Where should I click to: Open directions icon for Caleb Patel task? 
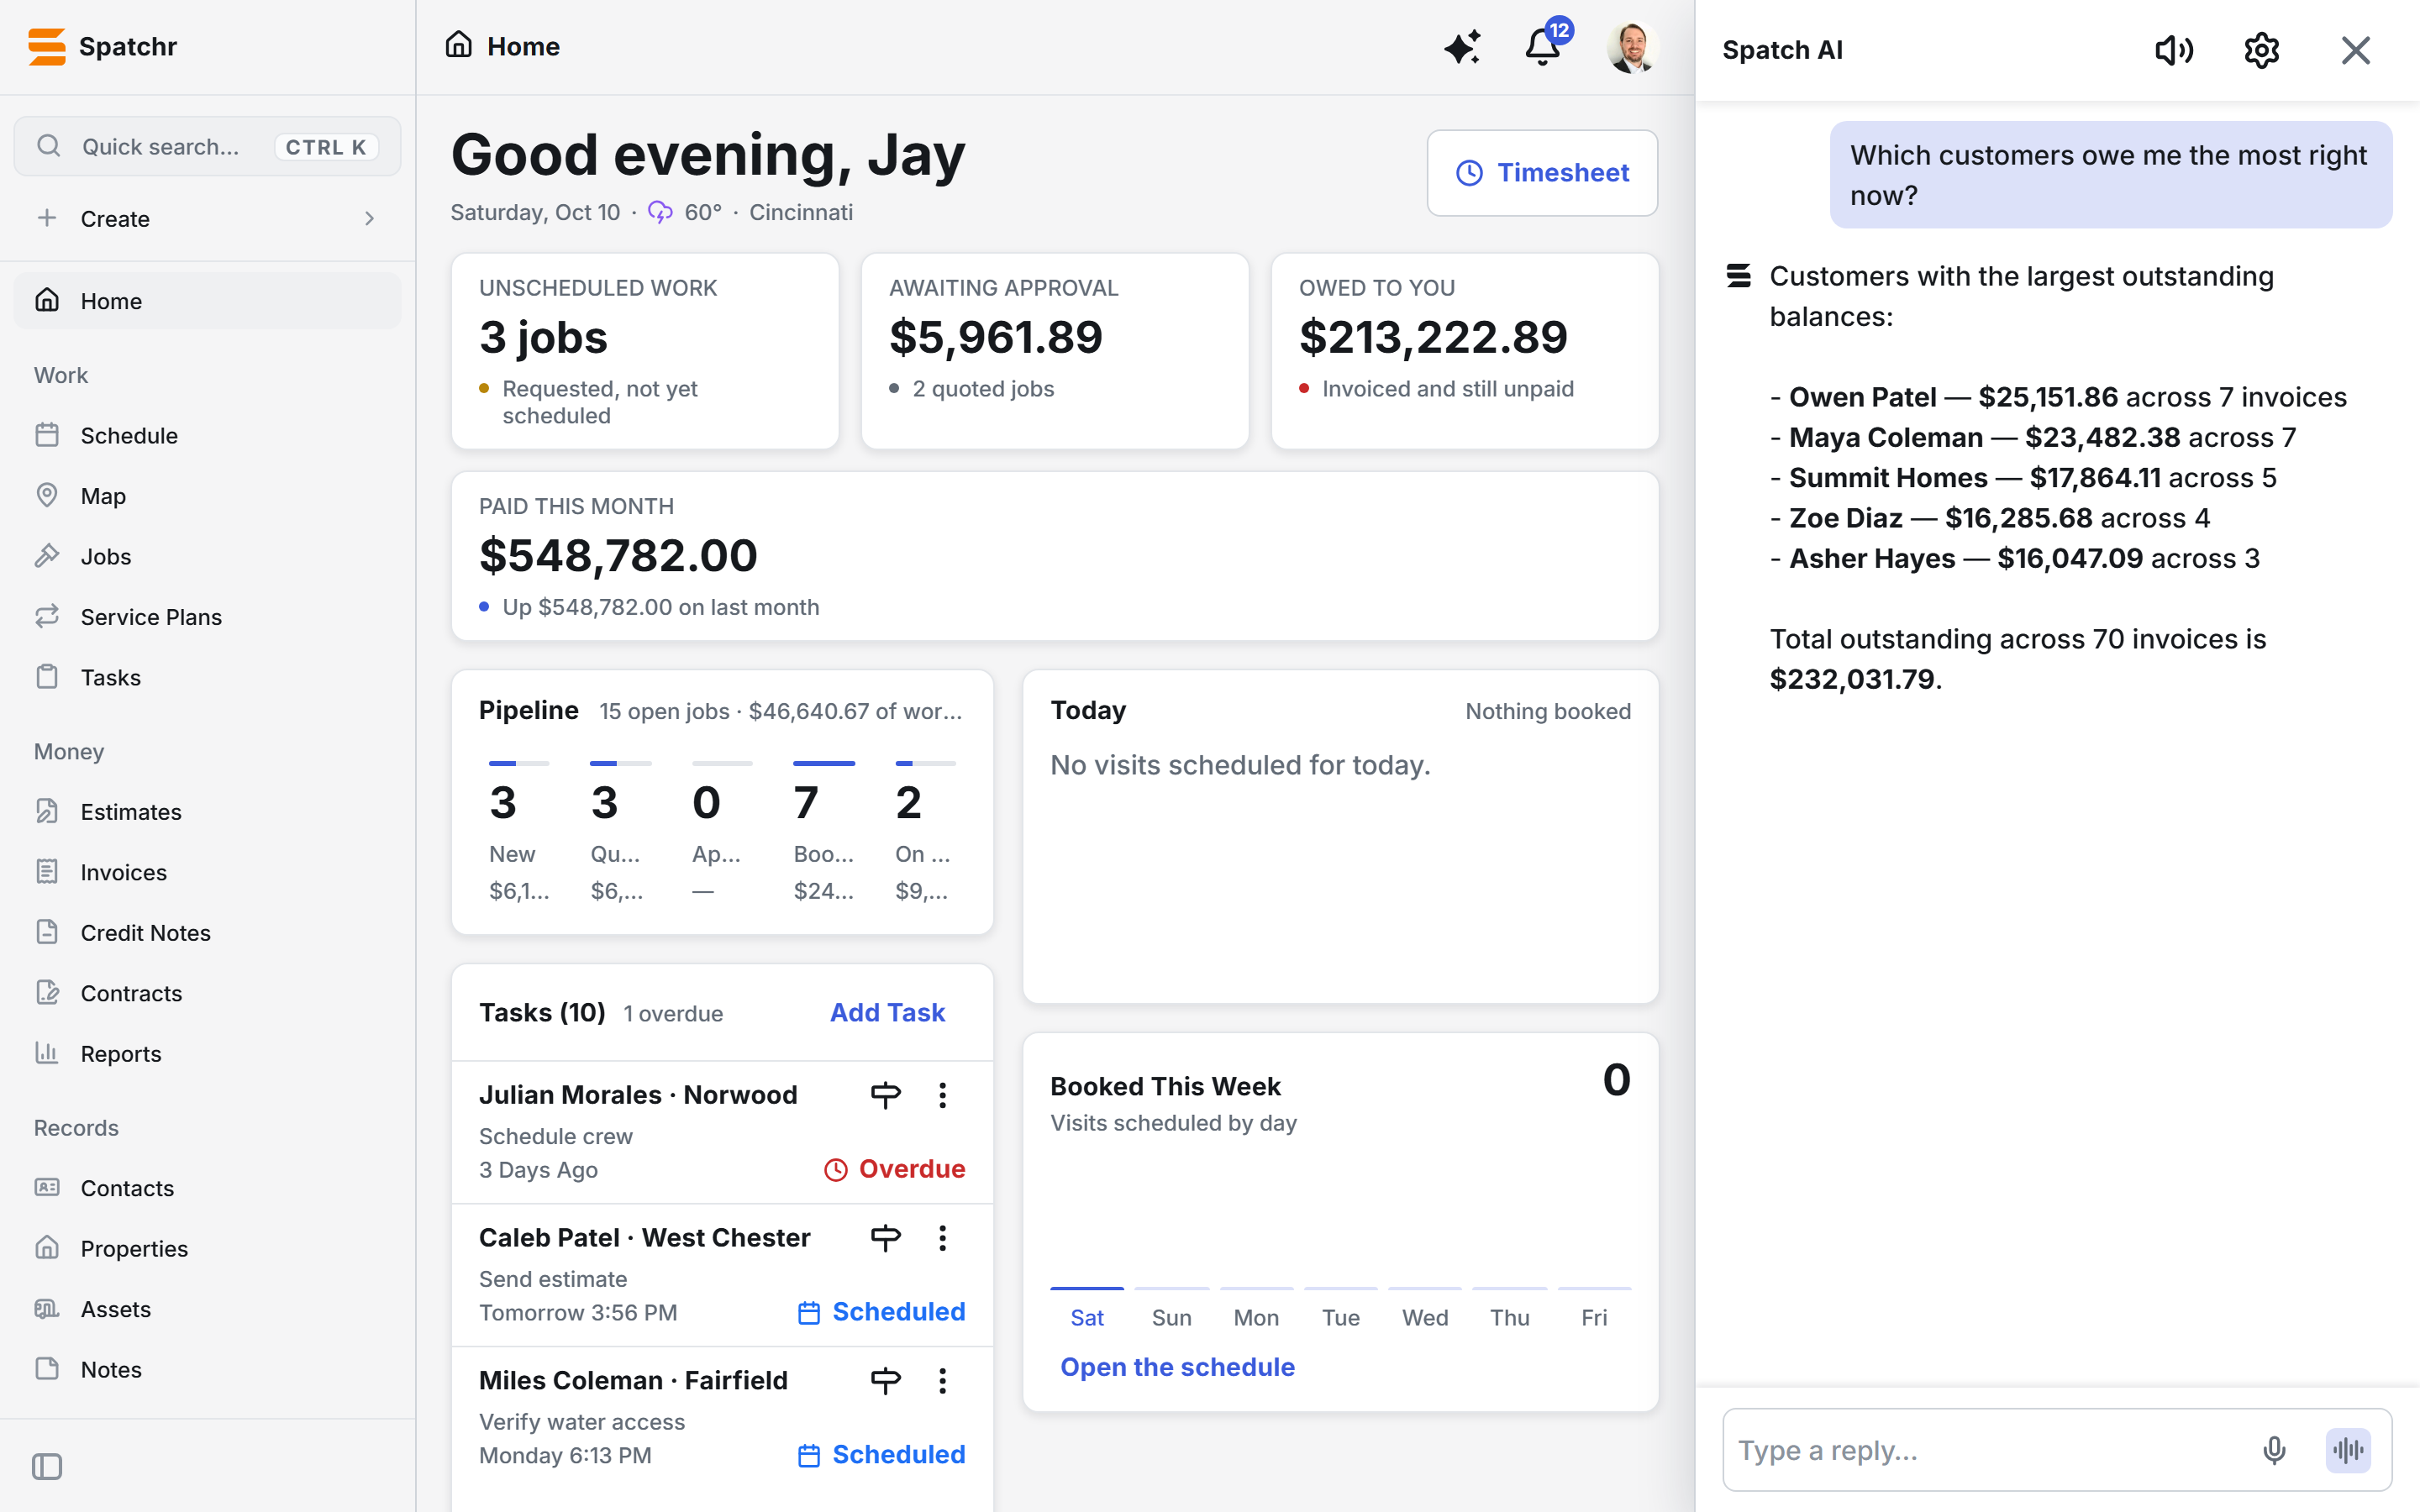(x=885, y=1238)
